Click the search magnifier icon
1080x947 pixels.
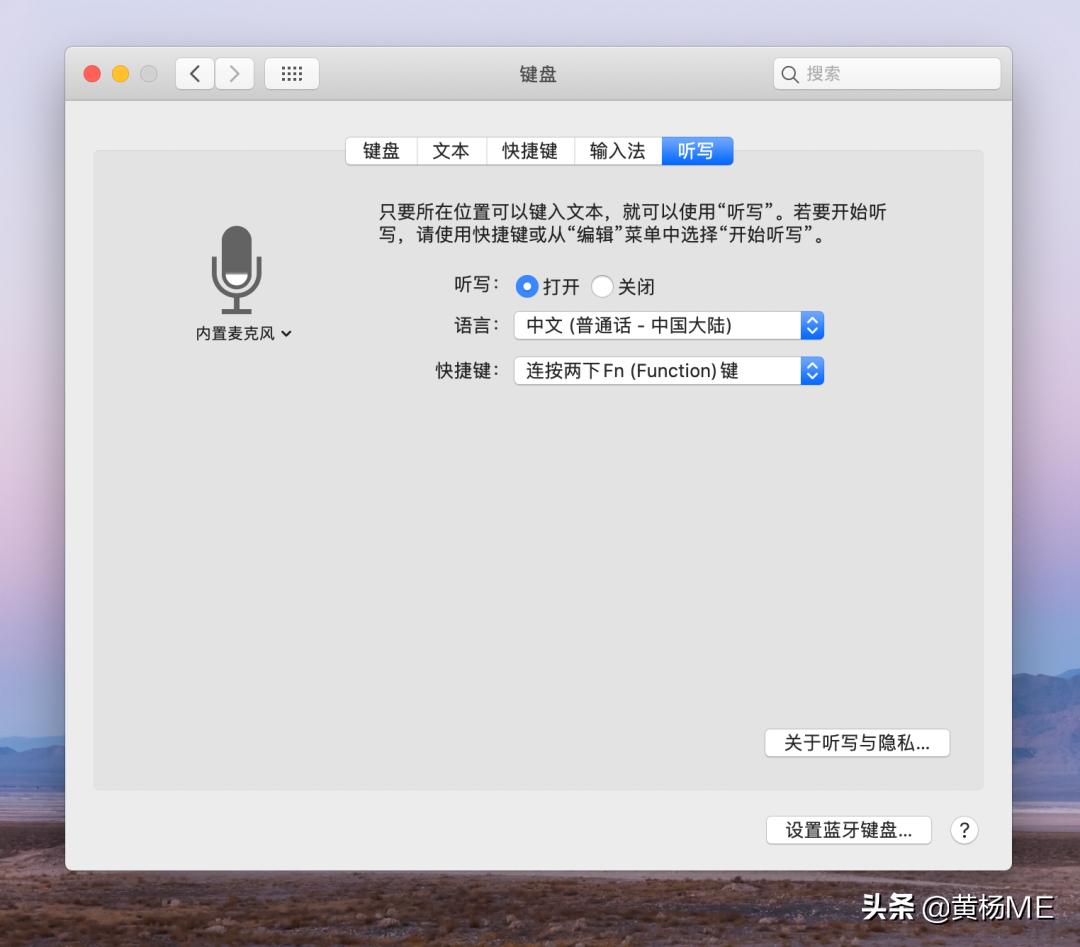click(x=790, y=73)
